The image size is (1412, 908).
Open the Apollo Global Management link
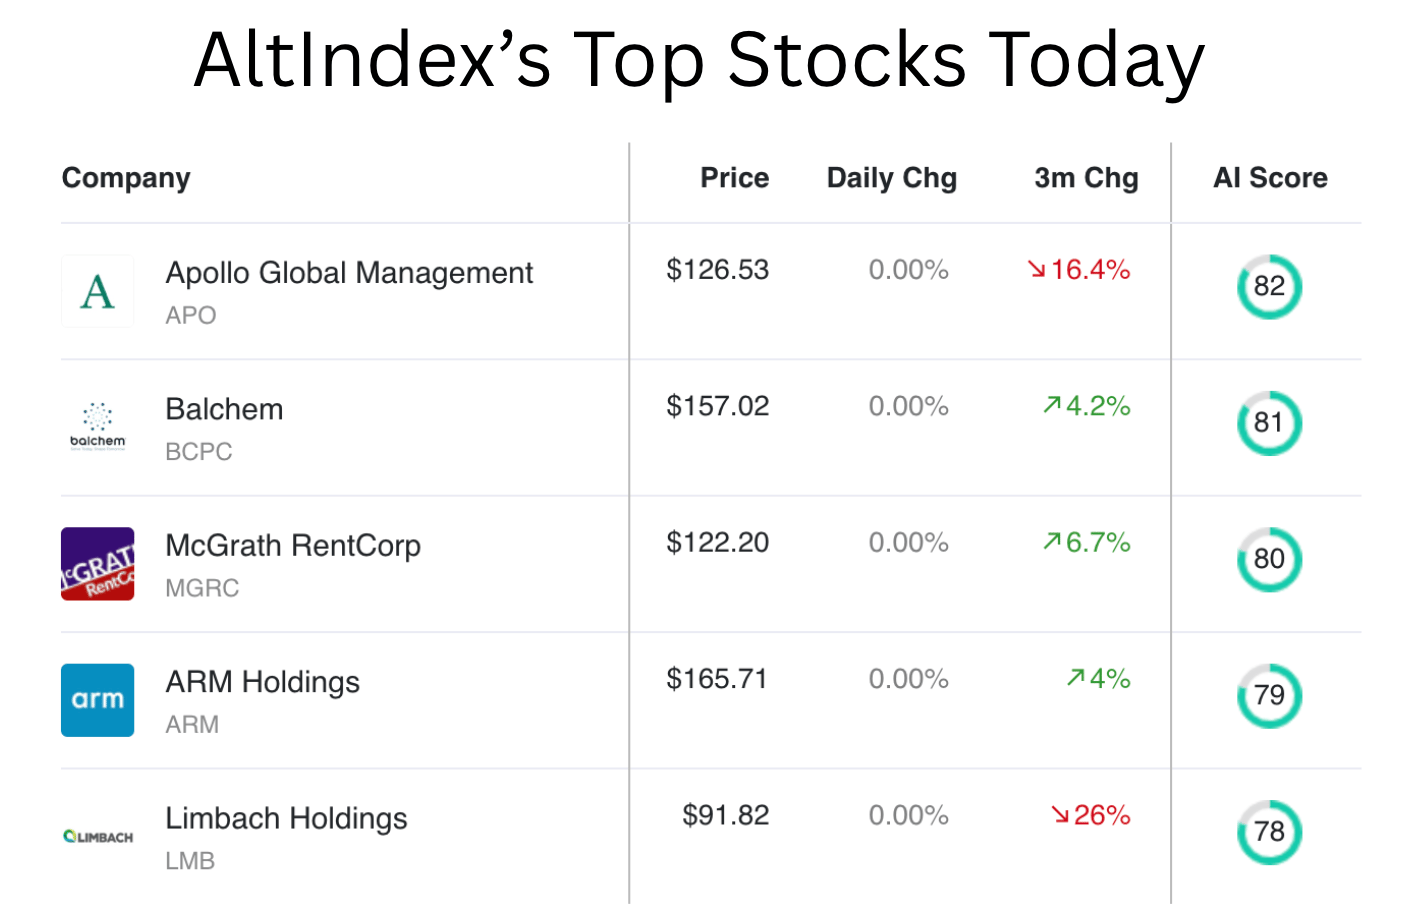(x=349, y=272)
